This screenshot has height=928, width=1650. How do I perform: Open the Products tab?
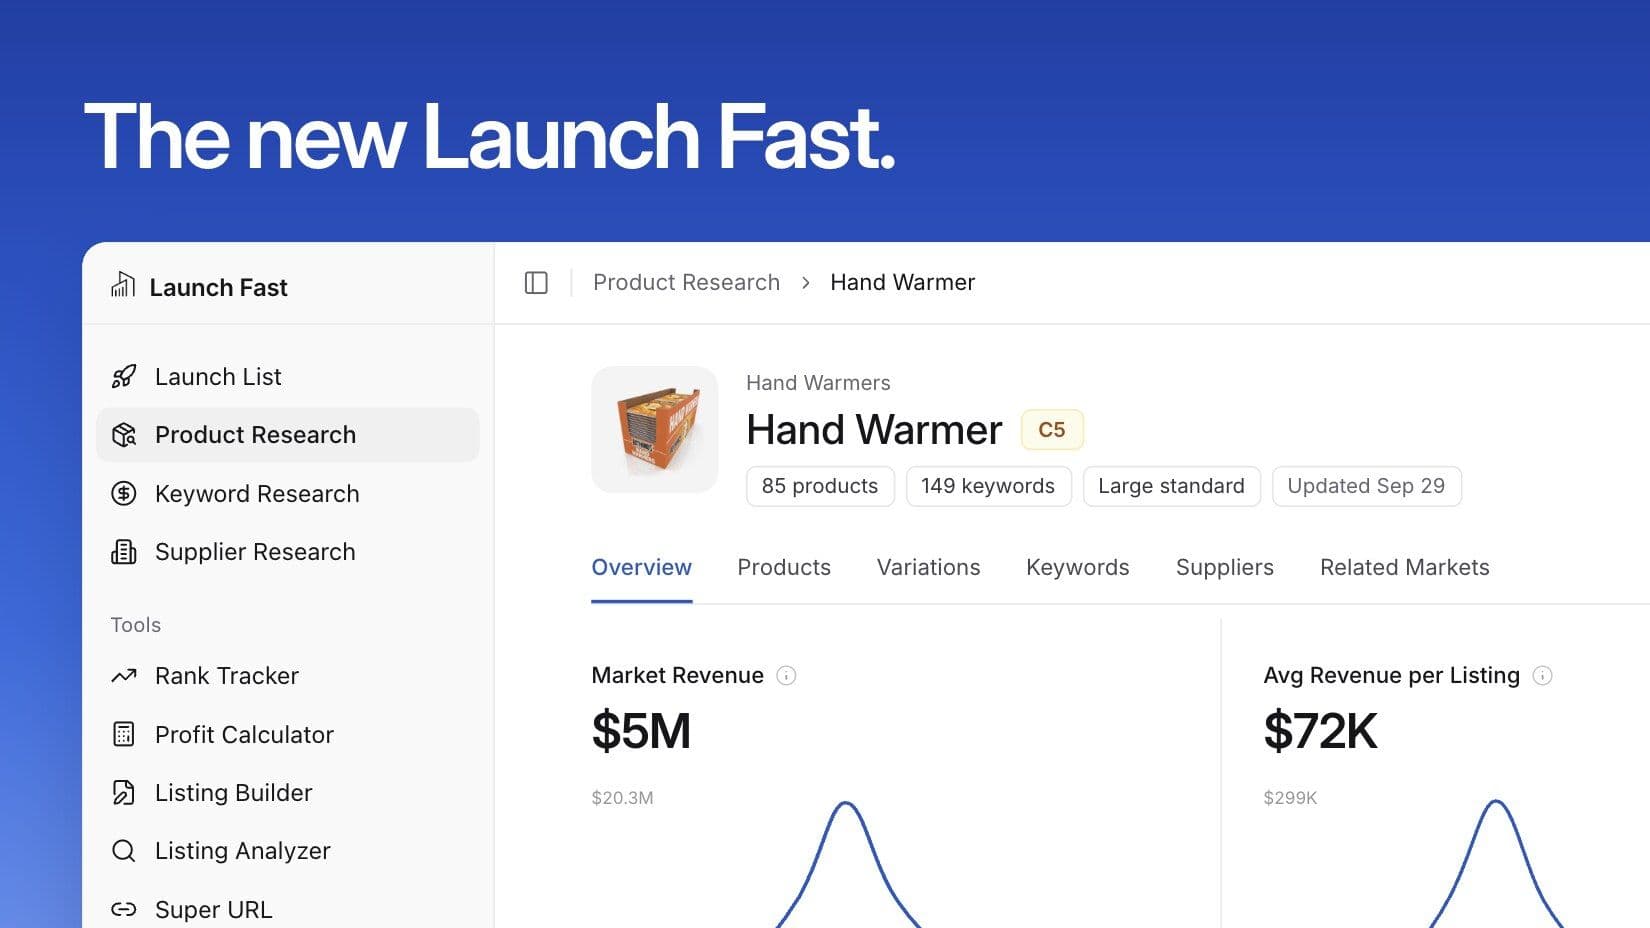tap(784, 567)
